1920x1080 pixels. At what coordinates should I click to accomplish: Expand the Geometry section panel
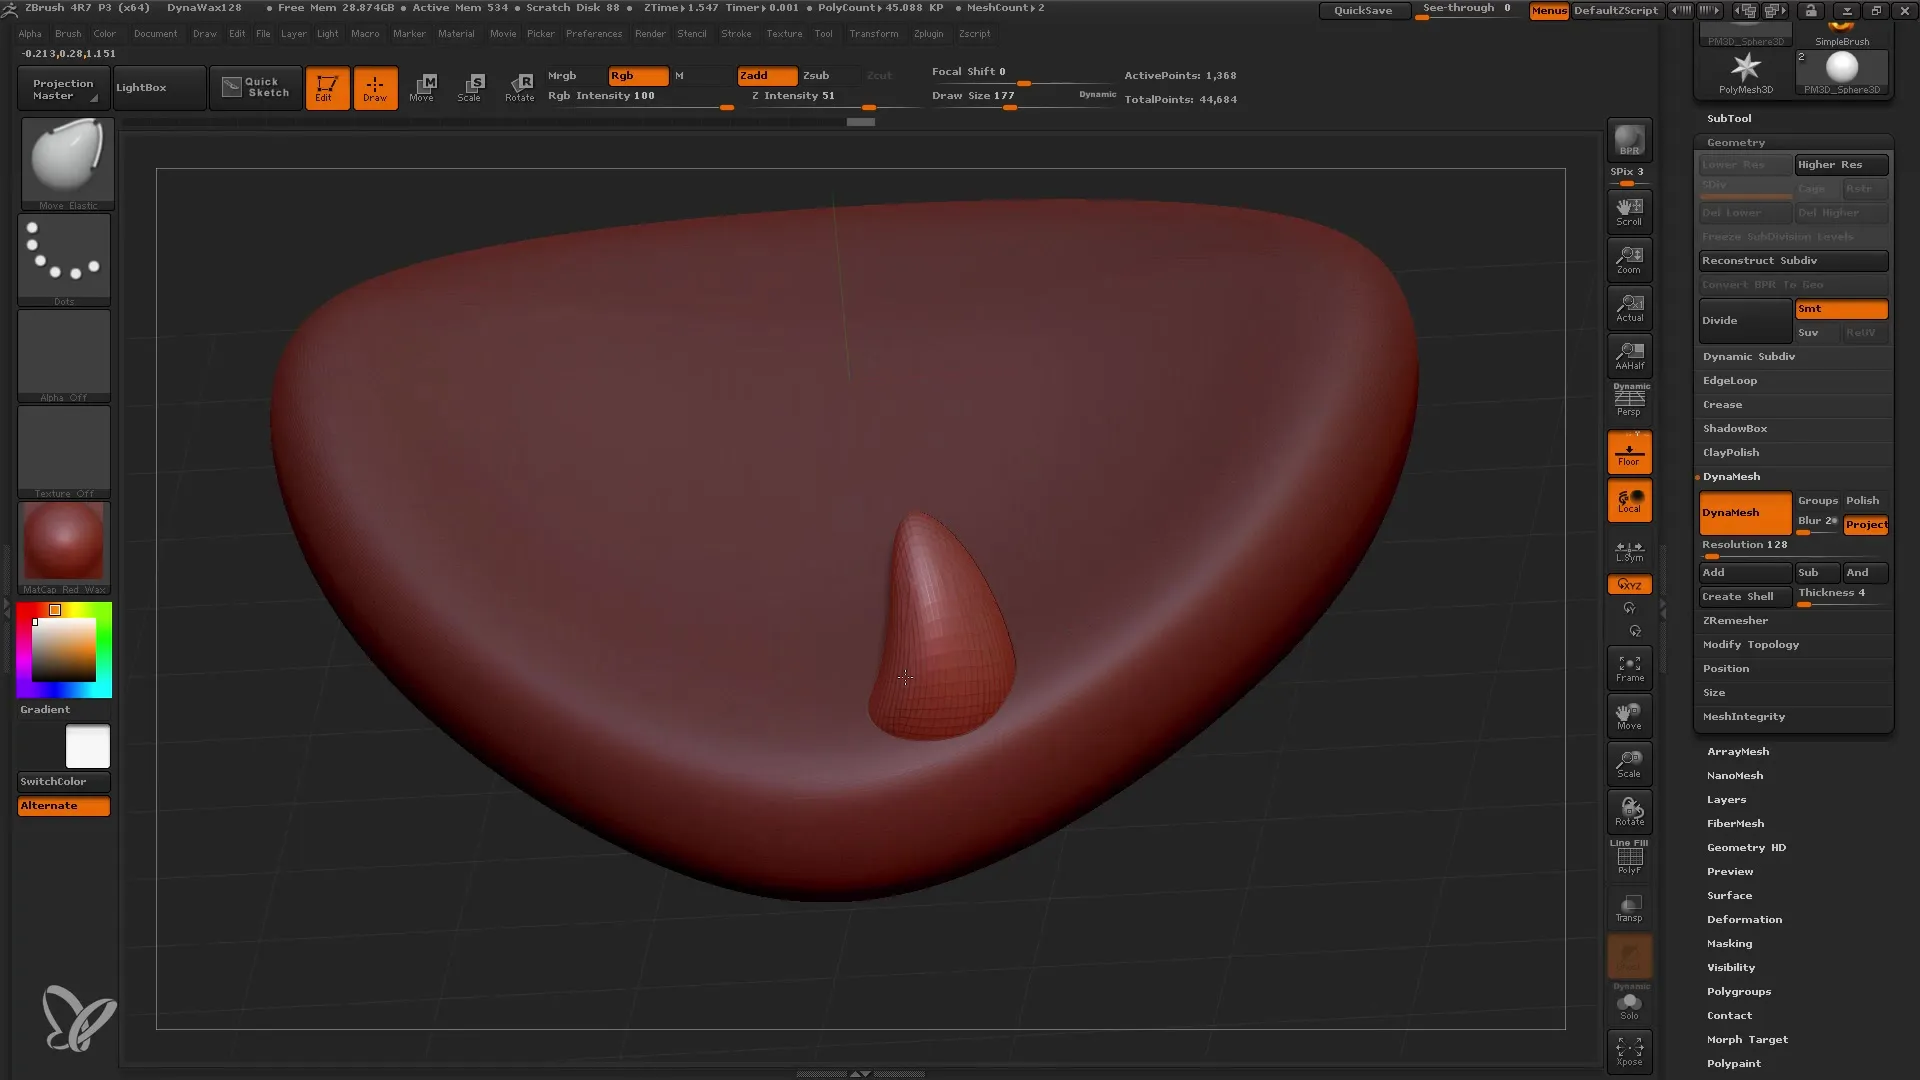1735,142
